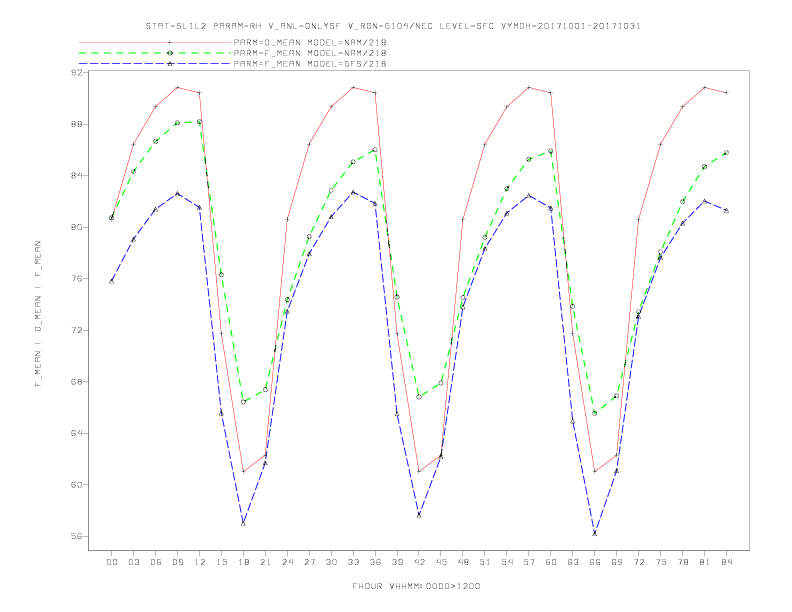Click y-axis tick label 88

tap(77, 124)
